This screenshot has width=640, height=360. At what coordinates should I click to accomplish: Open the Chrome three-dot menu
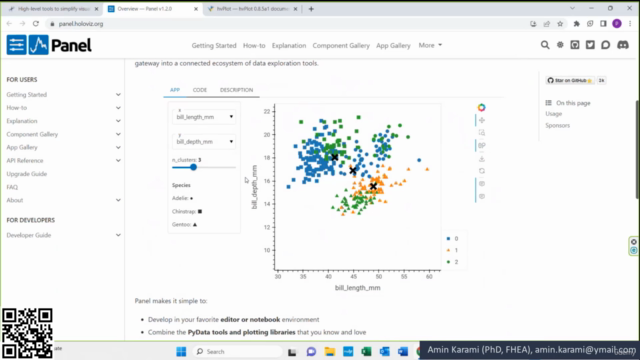point(630,24)
